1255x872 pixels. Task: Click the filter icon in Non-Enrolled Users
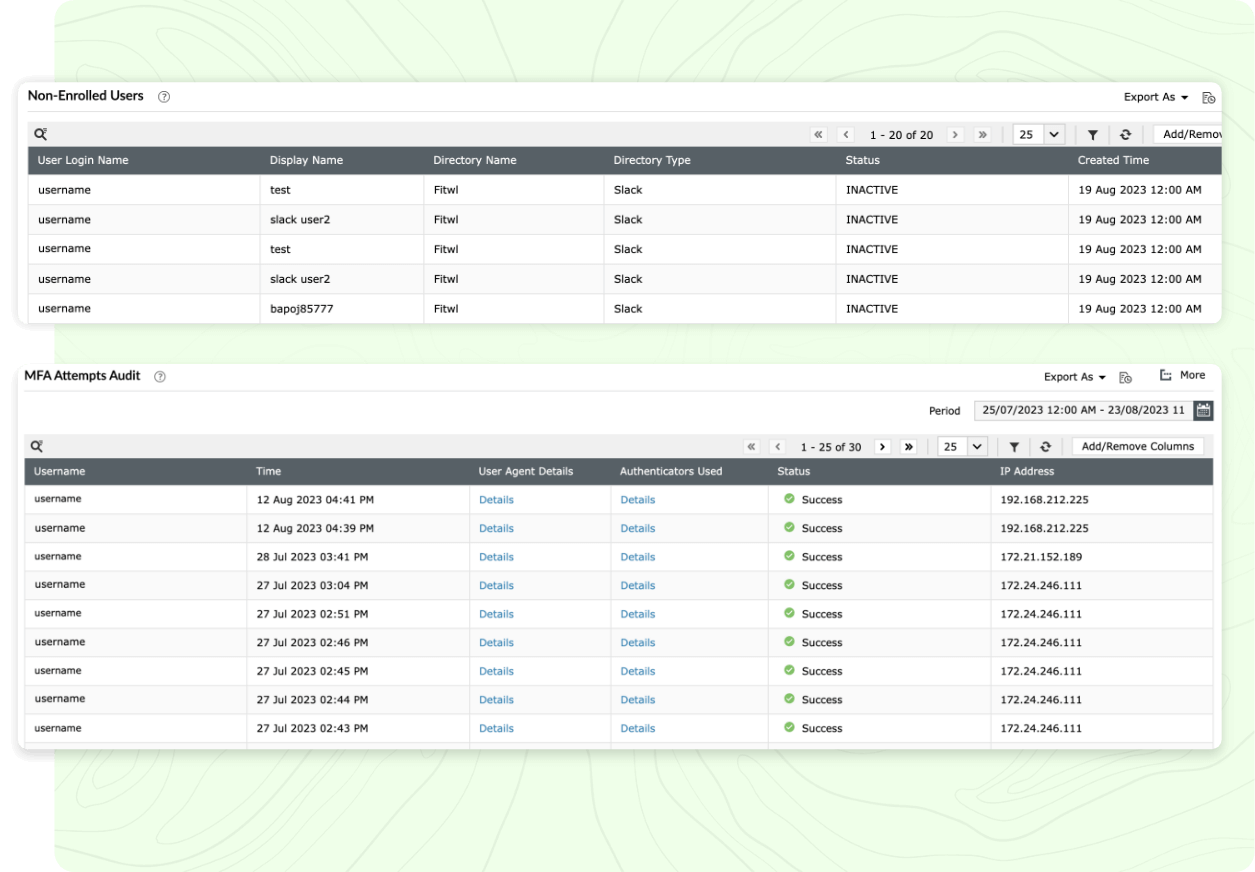pyautogui.click(x=1093, y=135)
